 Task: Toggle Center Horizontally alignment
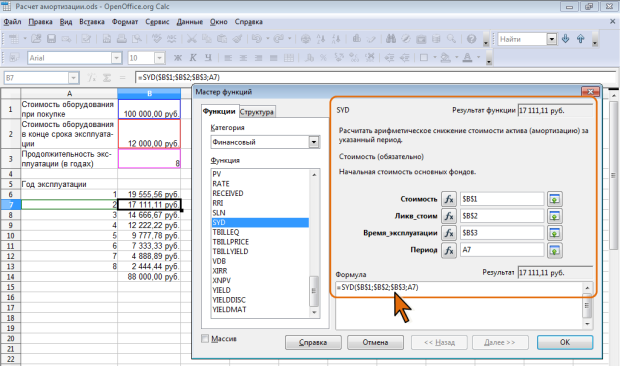(x=243, y=58)
